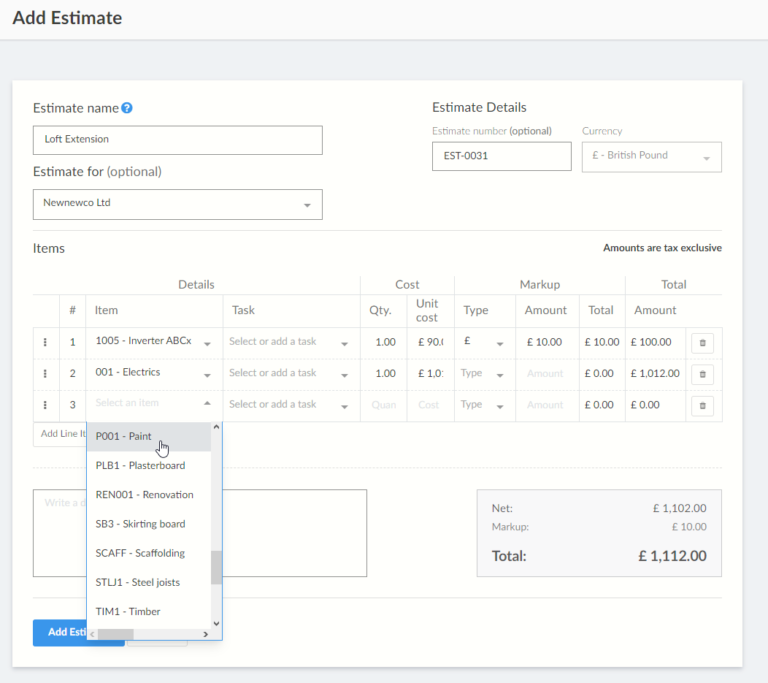Click the Total £ 1,112.00 value

tap(672, 556)
